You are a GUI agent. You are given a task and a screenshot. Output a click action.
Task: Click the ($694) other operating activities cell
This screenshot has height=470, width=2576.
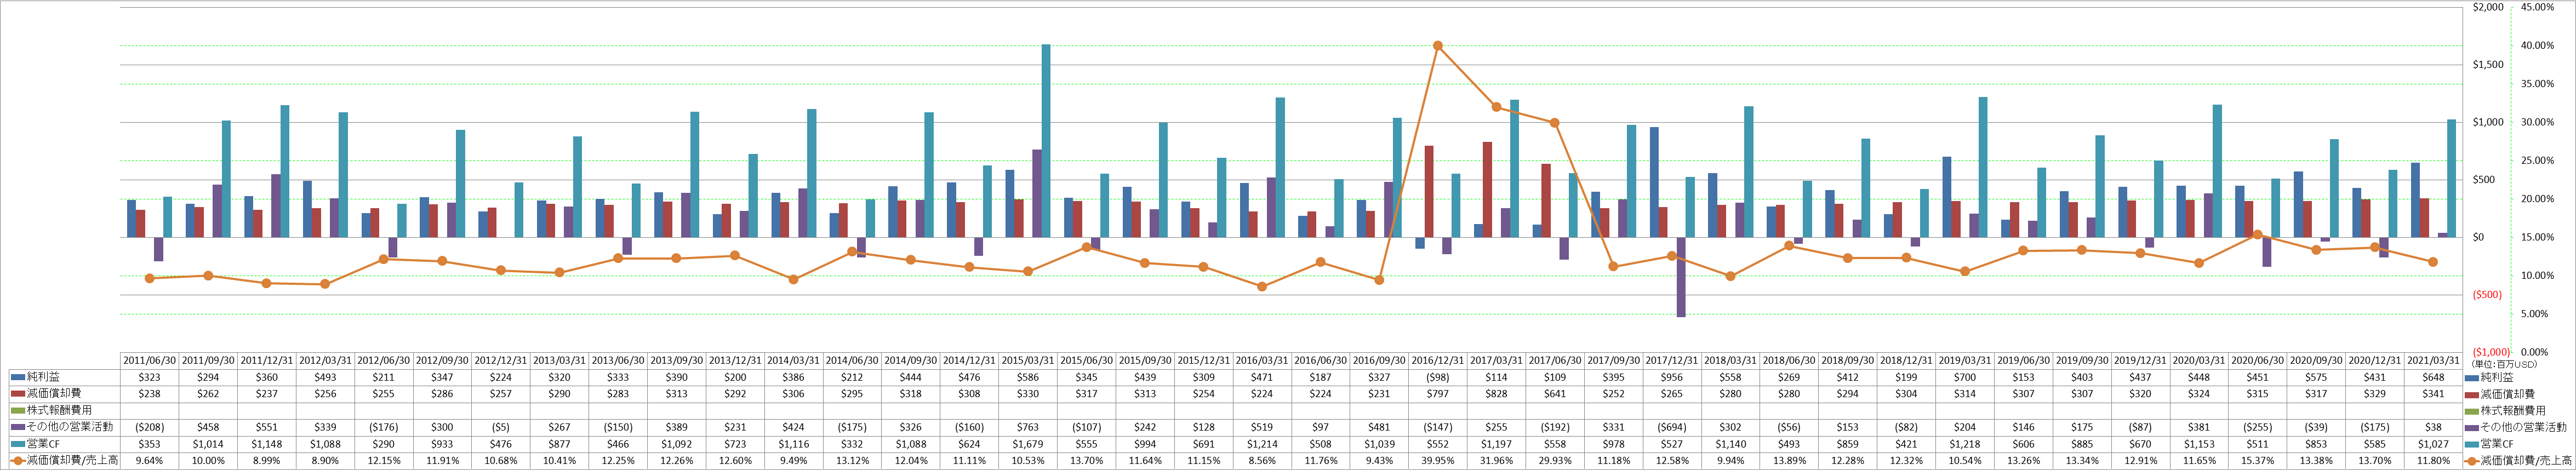1671,427
